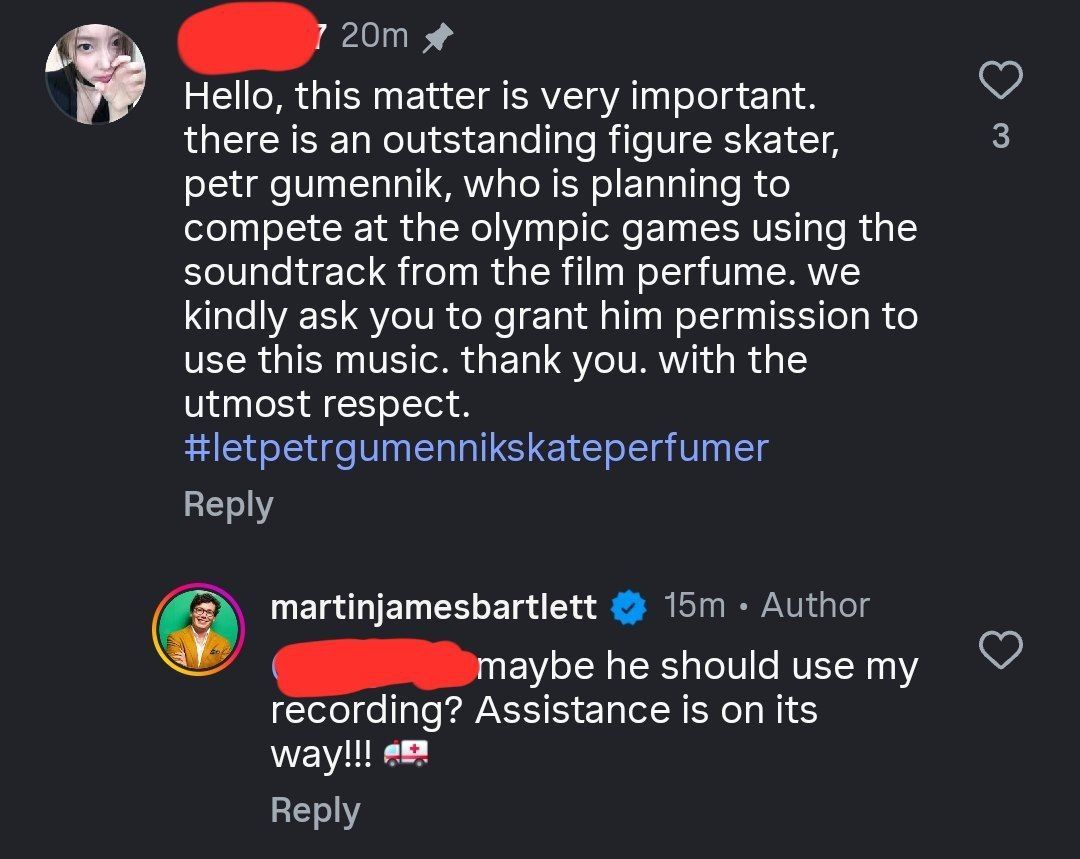Reply to the first commenter's comment
The image size is (1080, 859).
228,505
